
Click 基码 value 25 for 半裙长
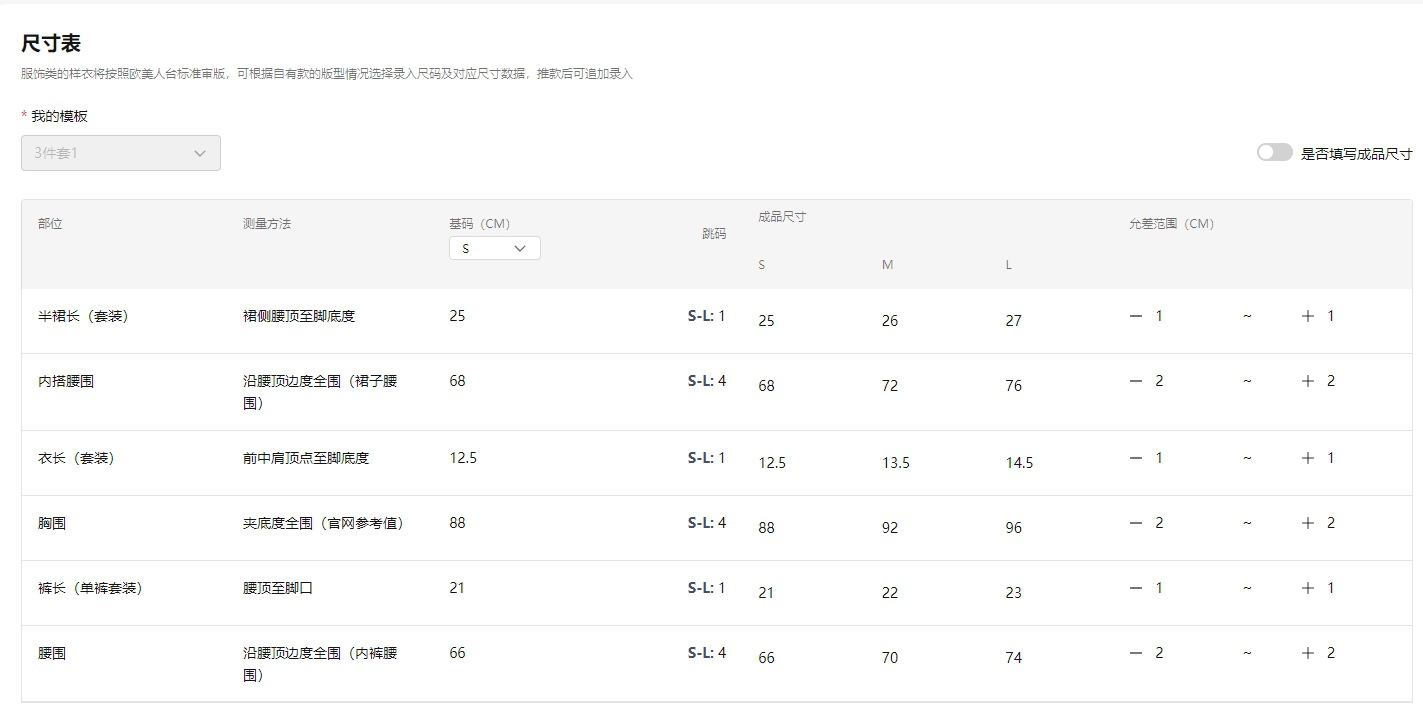457,316
